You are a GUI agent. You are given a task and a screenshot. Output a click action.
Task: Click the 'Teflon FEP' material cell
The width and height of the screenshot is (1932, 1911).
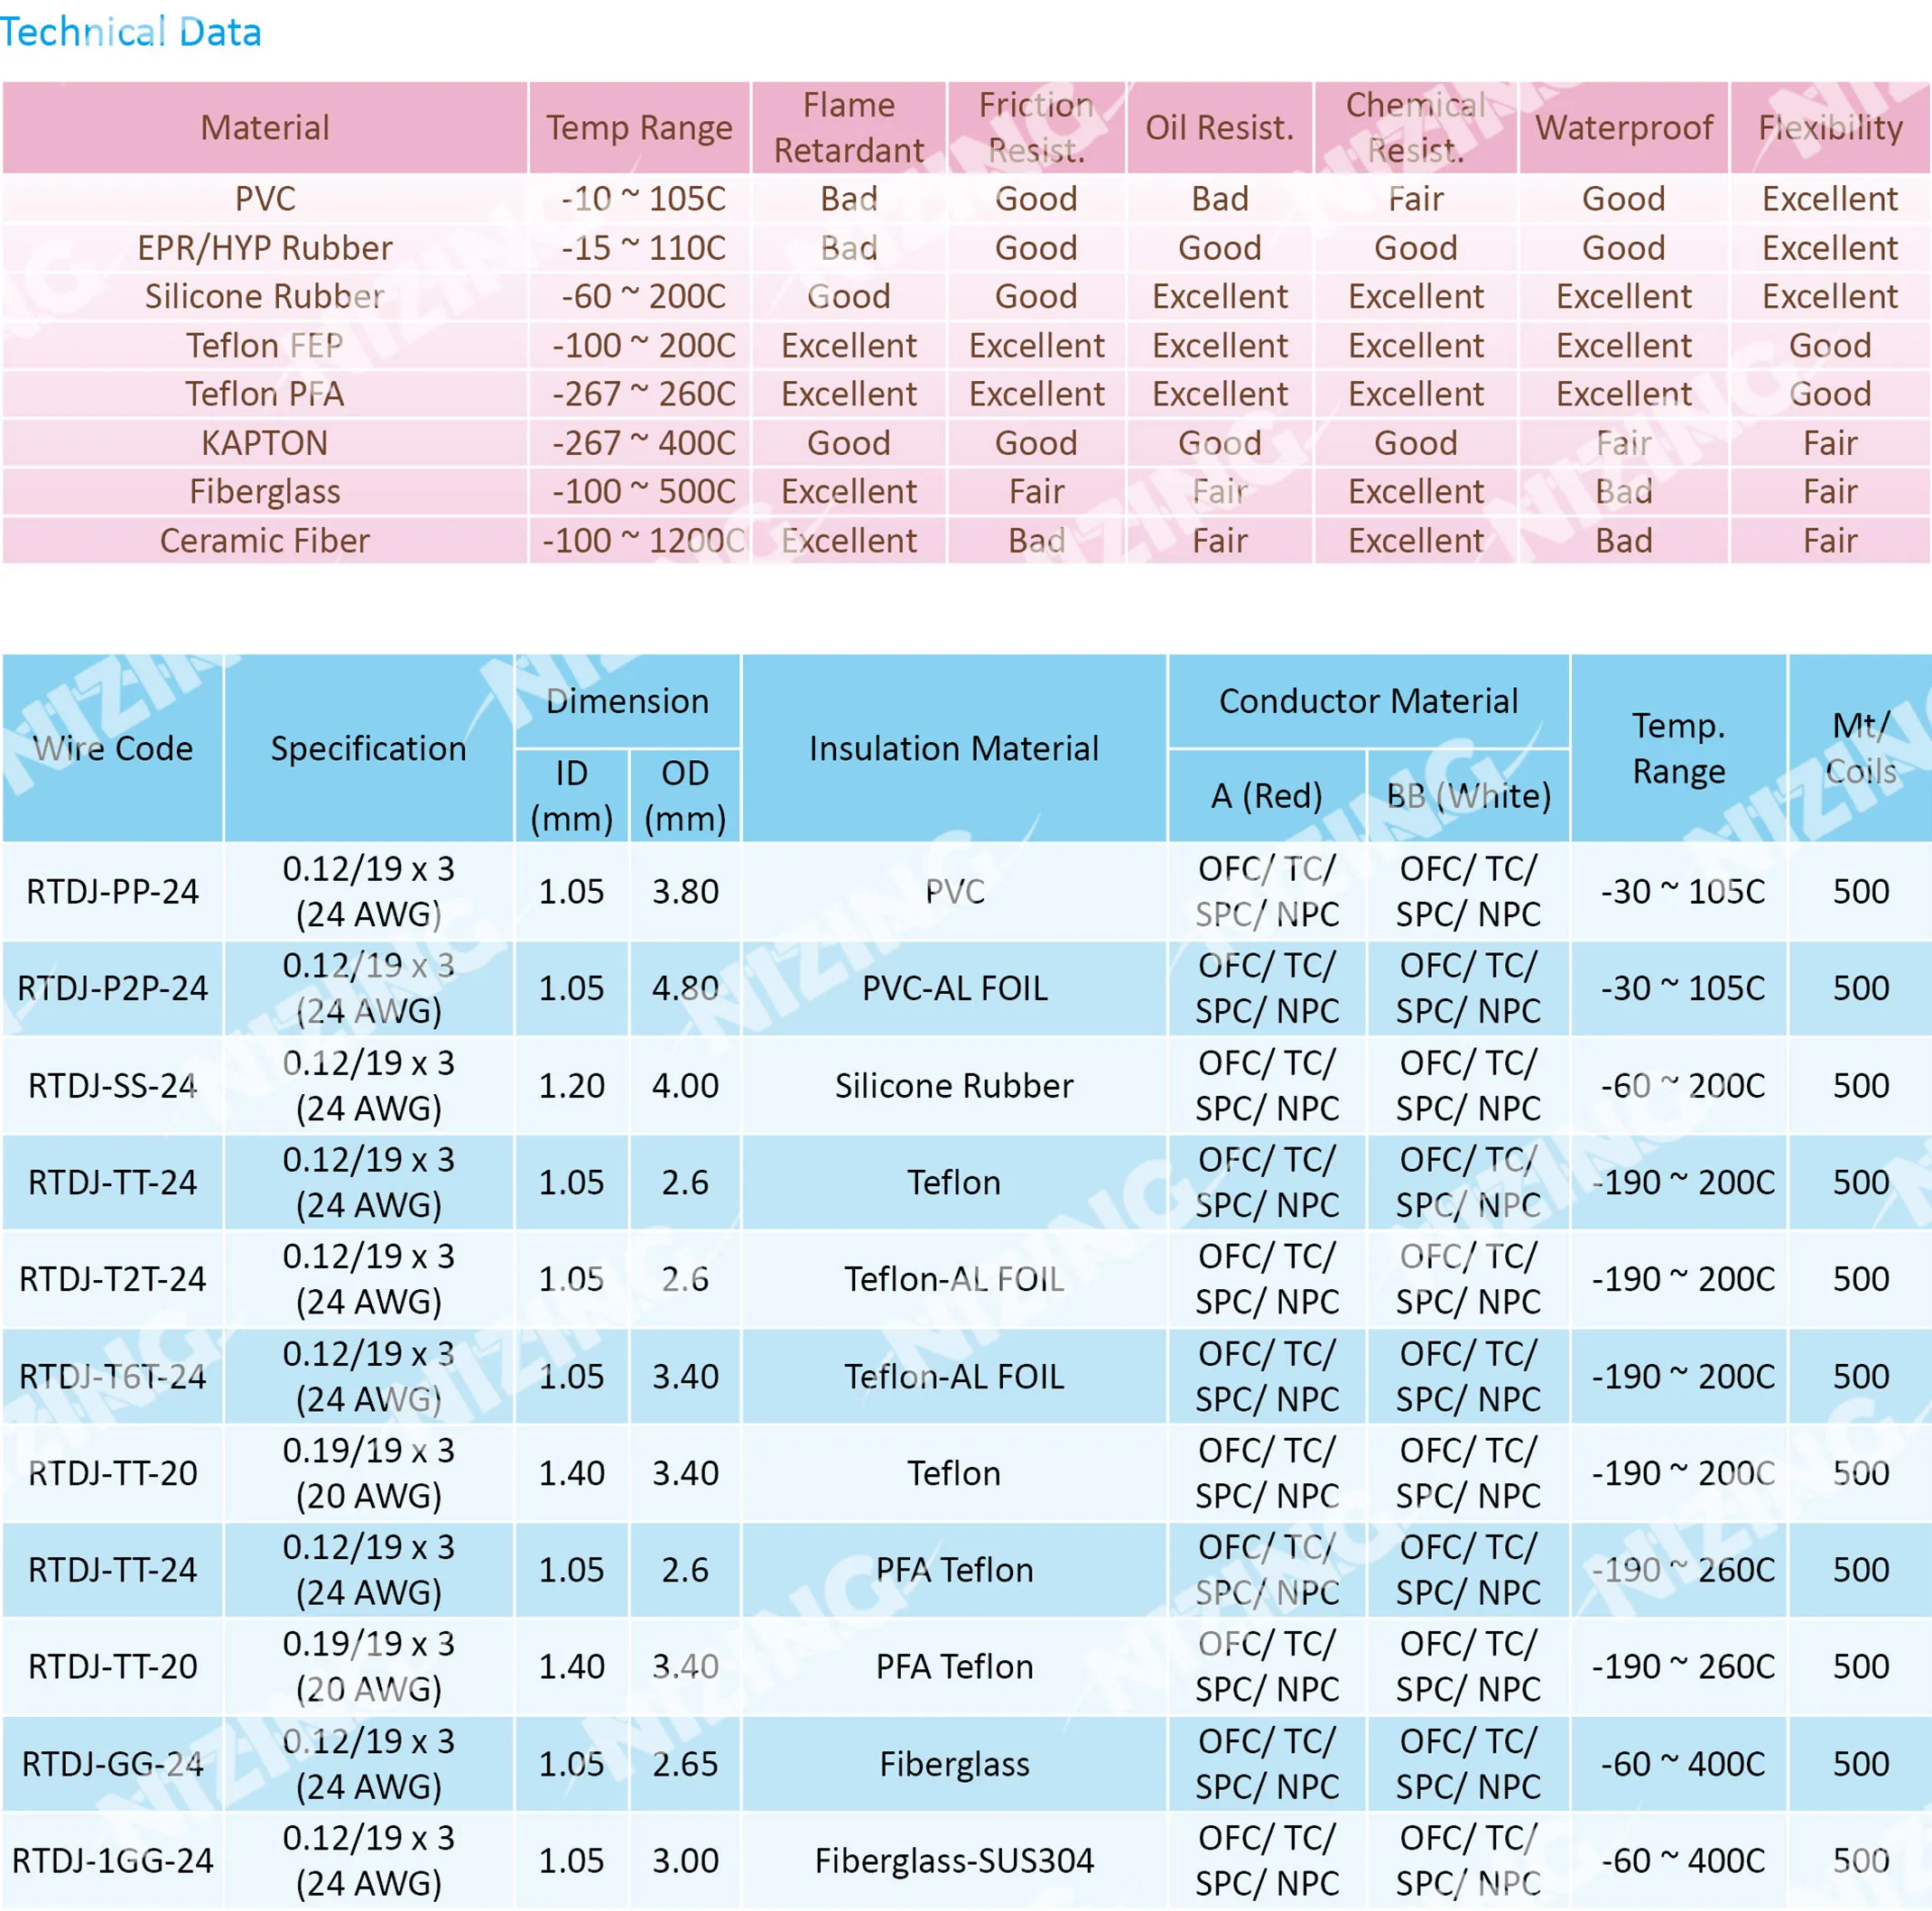tap(265, 346)
